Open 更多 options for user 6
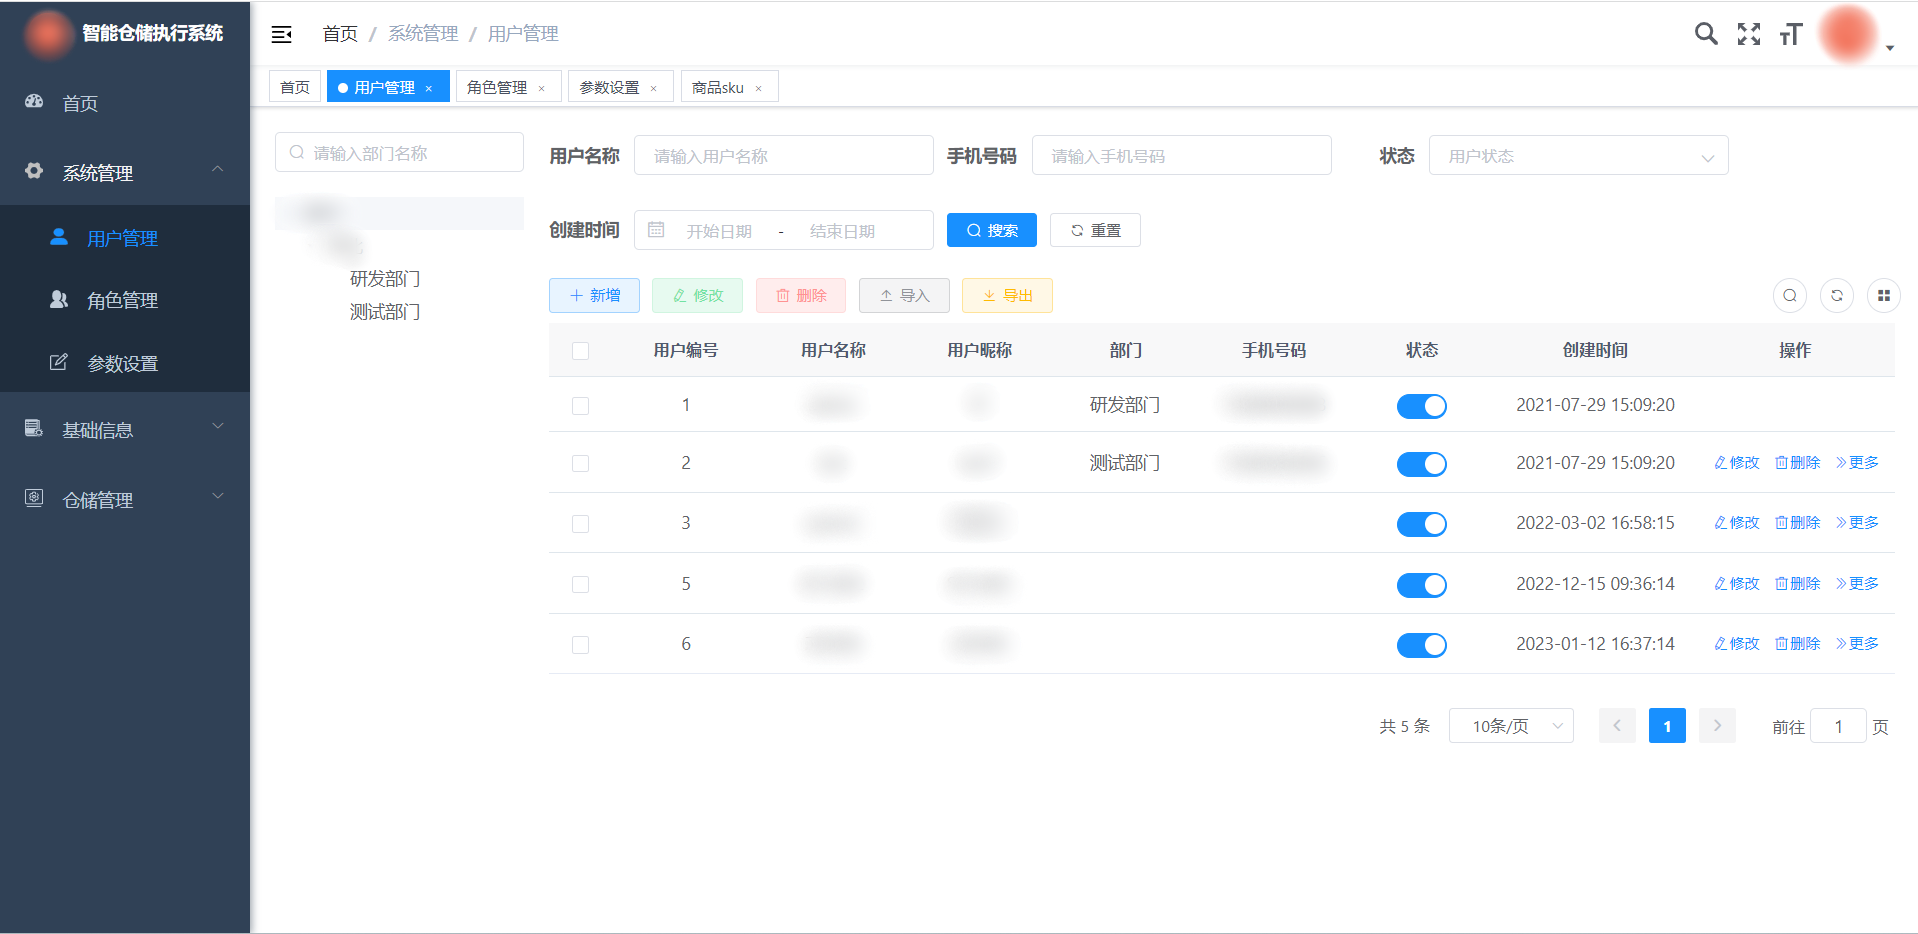This screenshot has width=1918, height=934. point(1857,644)
